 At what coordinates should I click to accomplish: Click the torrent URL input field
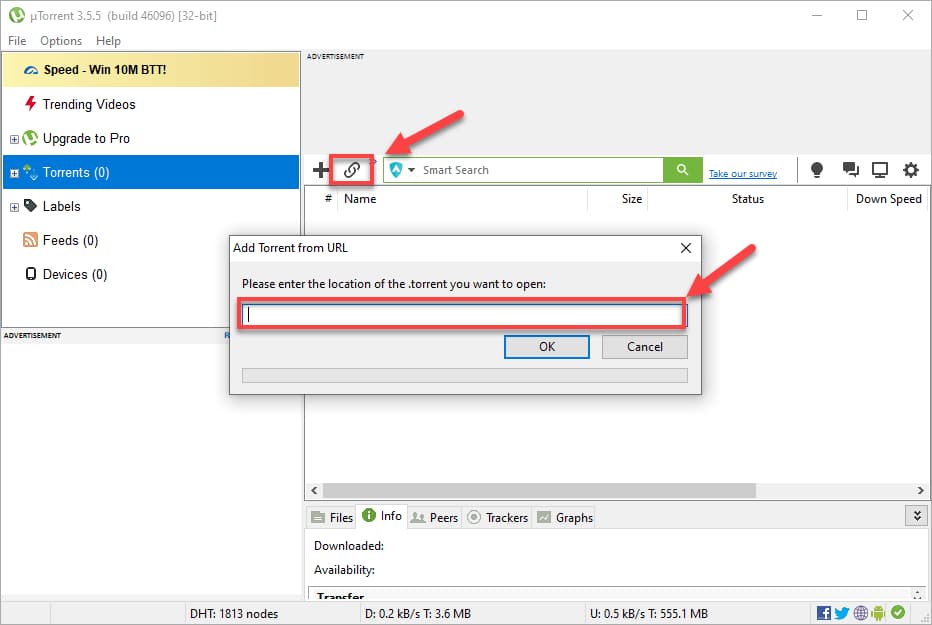pos(463,313)
